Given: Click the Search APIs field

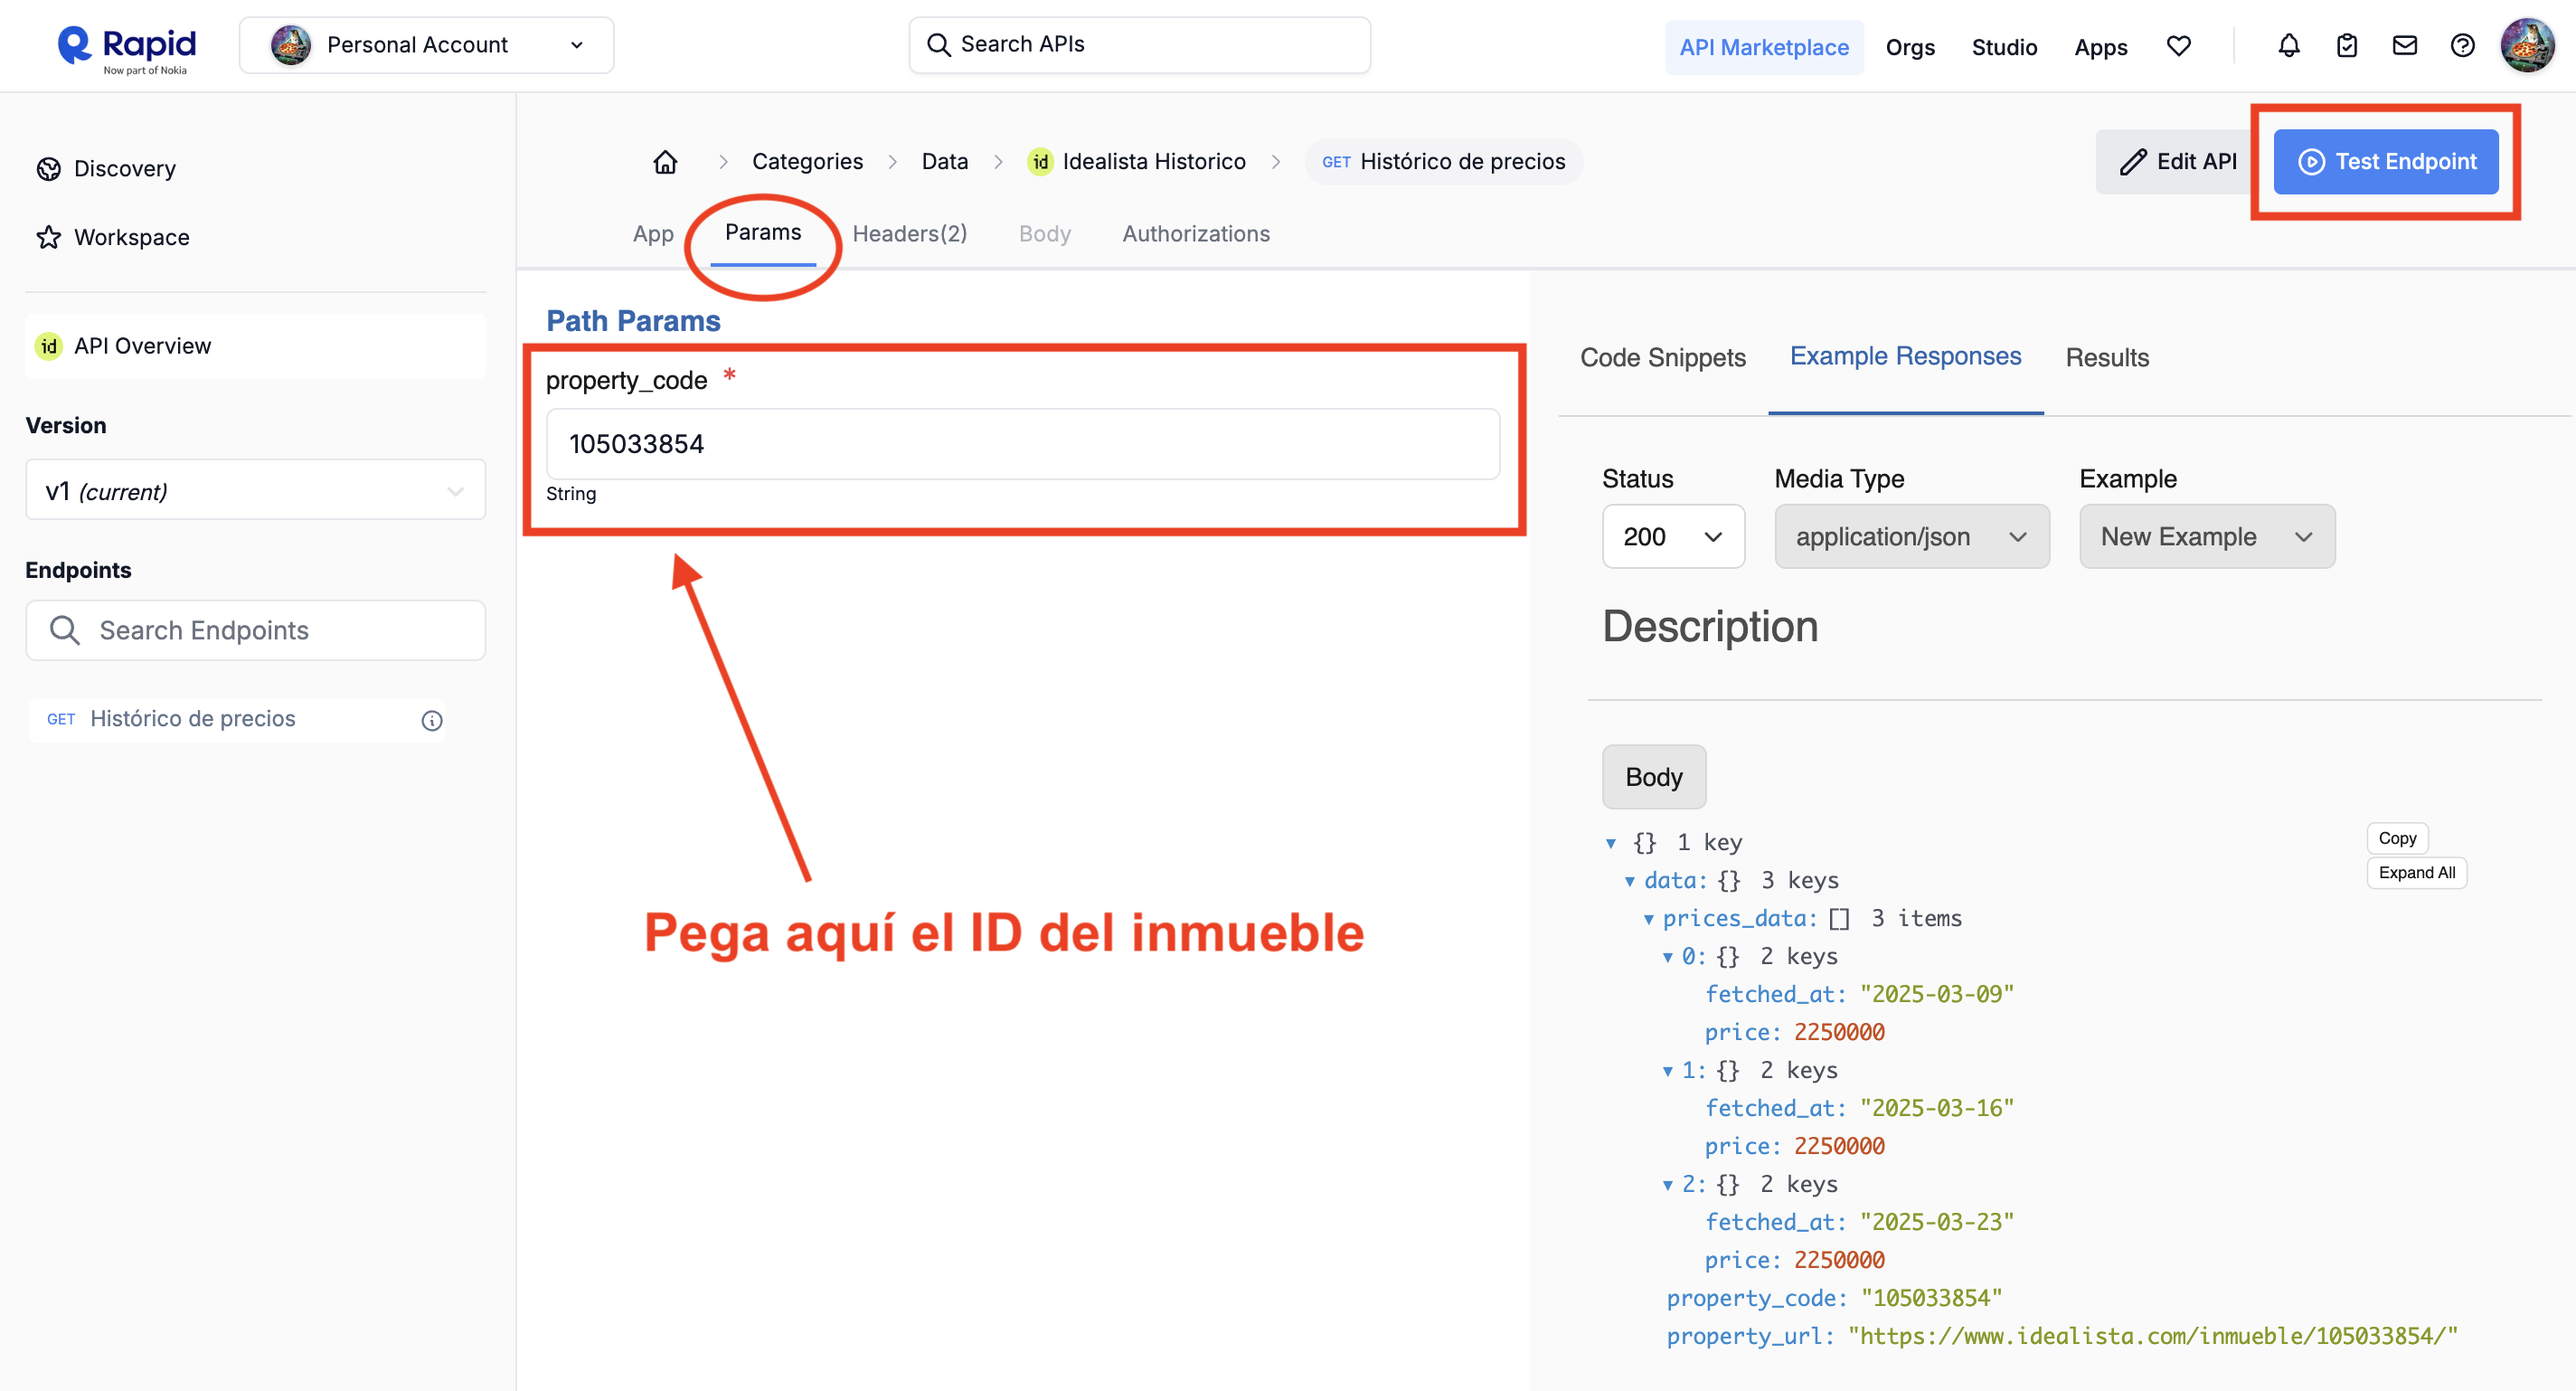Looking at the screenshot, I should 1139,45.
